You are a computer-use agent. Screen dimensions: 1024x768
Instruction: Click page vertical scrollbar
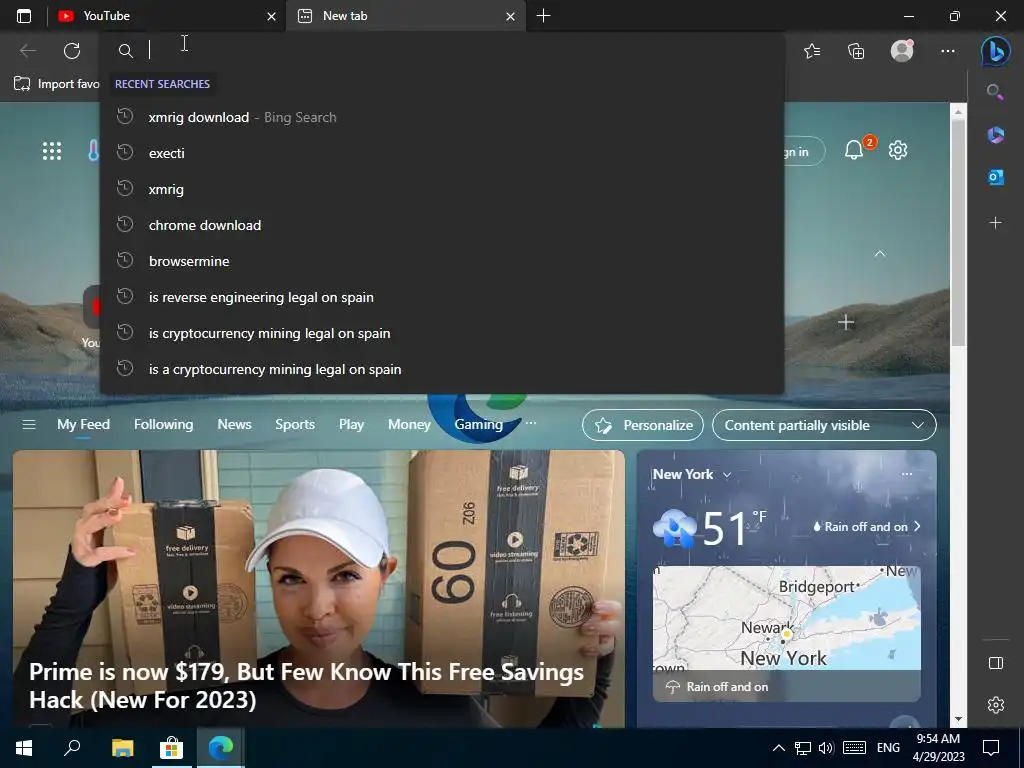click(x=958, y=234)
